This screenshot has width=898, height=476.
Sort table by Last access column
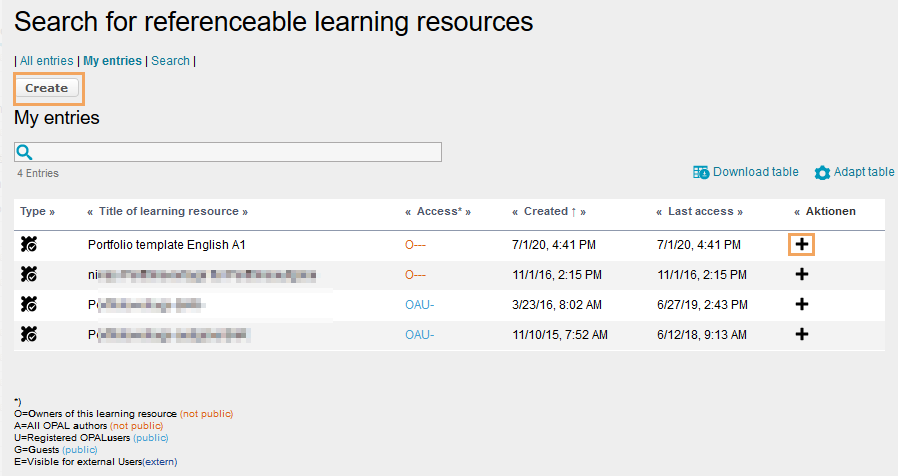tap(700, 212)
